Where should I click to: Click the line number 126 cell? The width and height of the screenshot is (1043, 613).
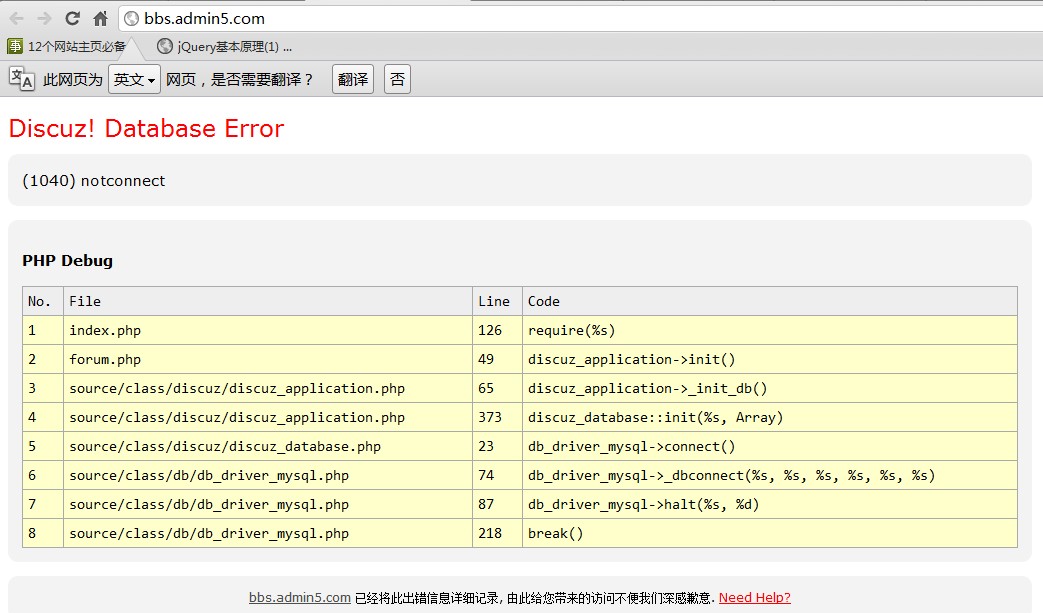tap(498, 330)
